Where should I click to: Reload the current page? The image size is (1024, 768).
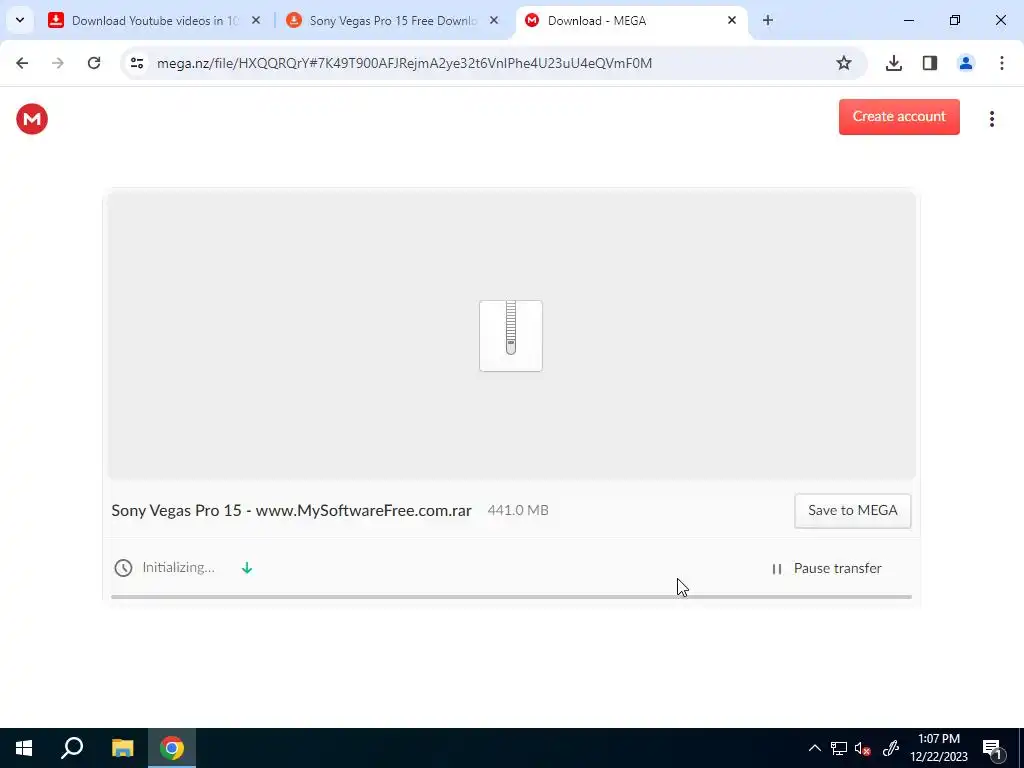(x=94, y=63)
